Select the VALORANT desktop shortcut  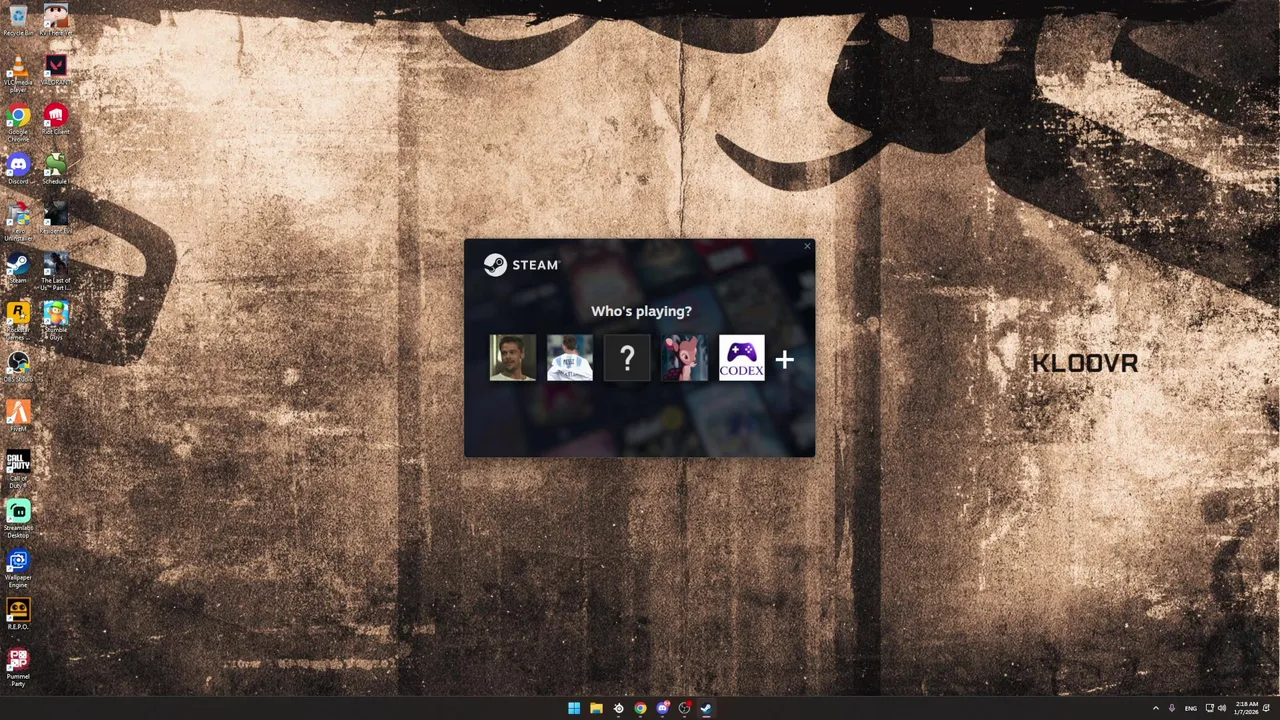56,70
